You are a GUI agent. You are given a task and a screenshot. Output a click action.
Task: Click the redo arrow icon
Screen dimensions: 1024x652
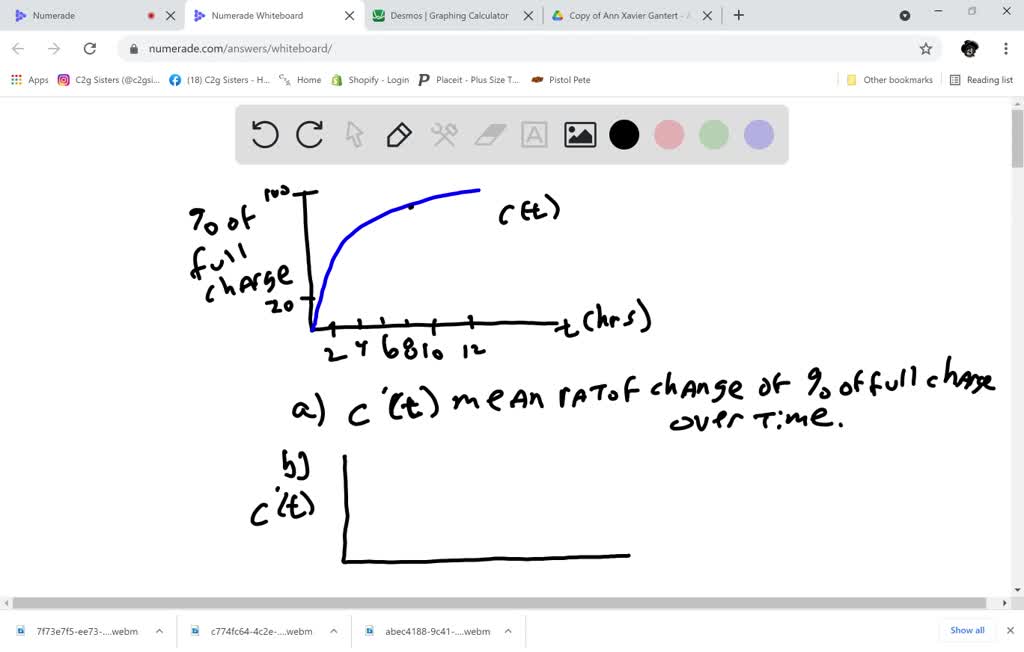(309, 134)
